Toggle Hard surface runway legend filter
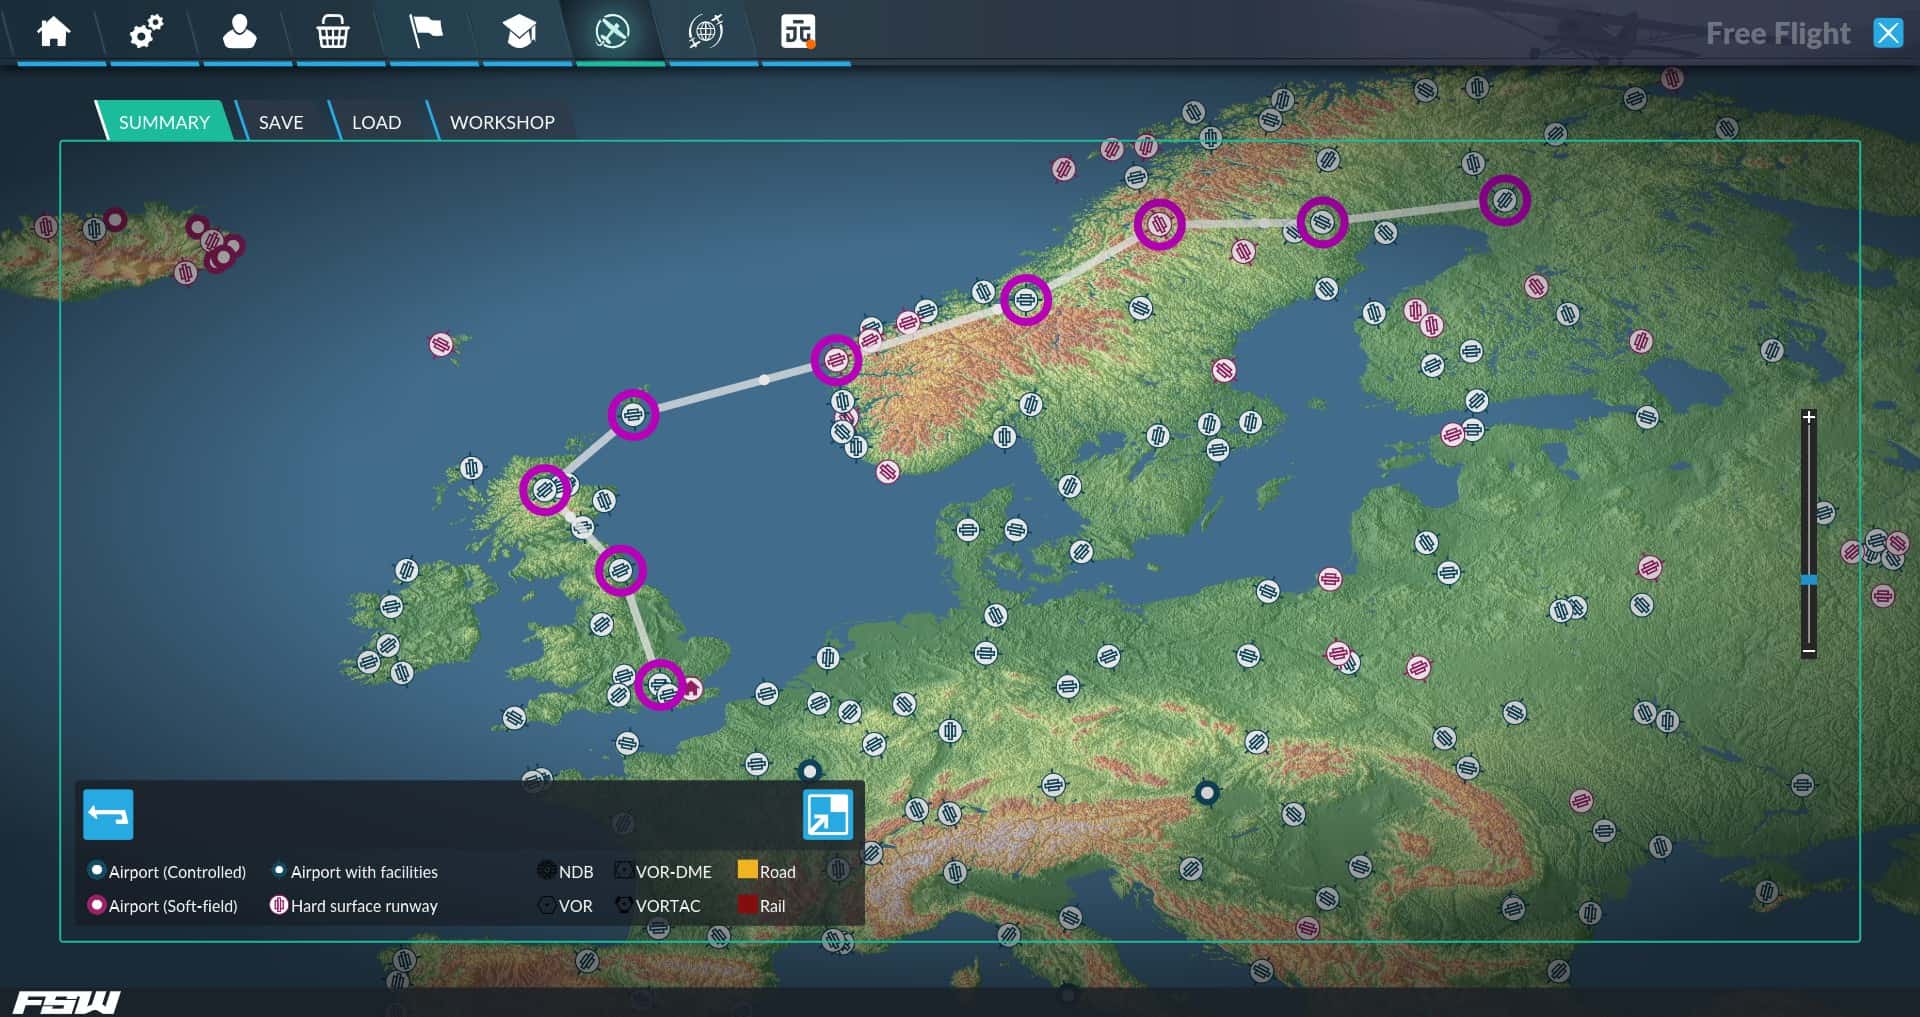This screenshot has height=1017, width=1920. pyautogui.click(x=354, y=906)
